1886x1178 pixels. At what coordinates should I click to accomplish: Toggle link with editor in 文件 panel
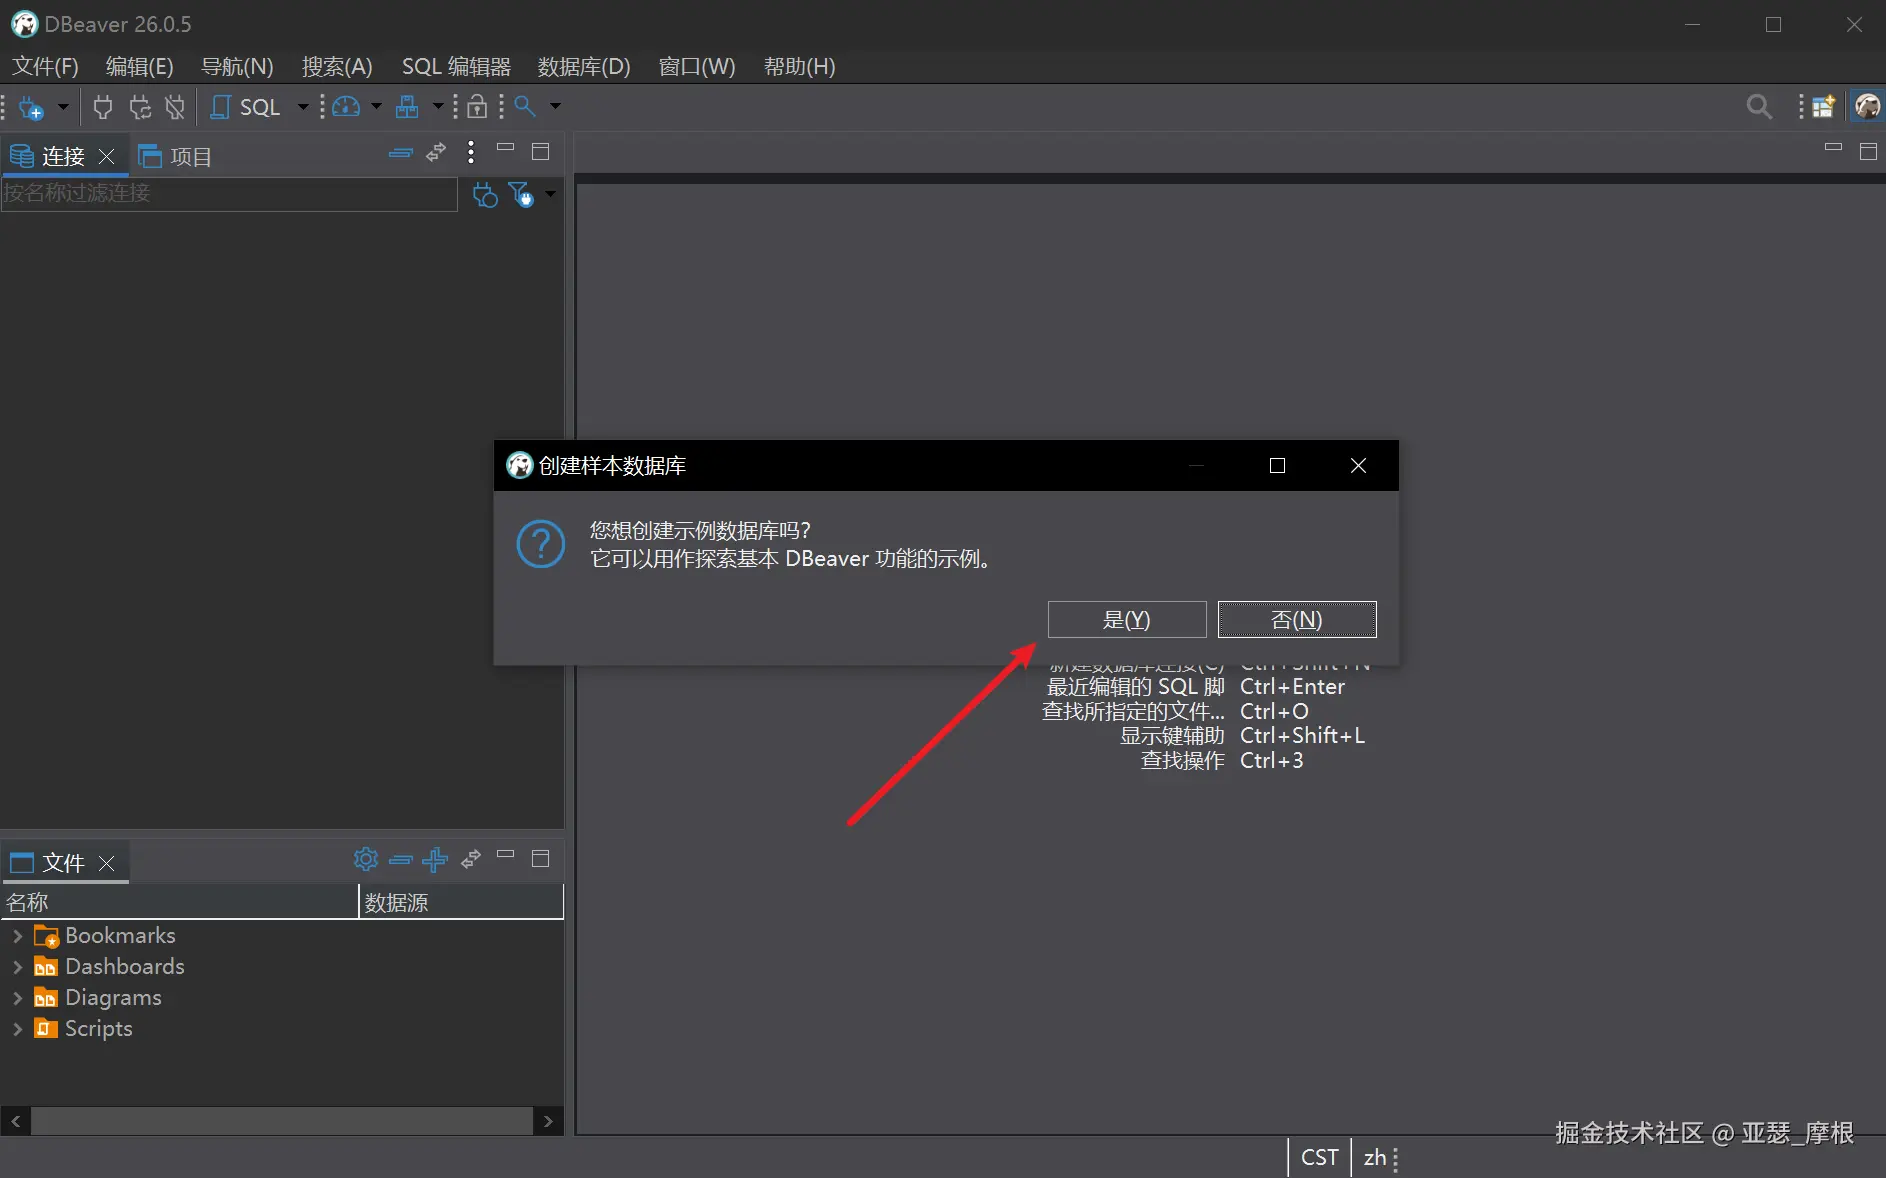point(471,859)
